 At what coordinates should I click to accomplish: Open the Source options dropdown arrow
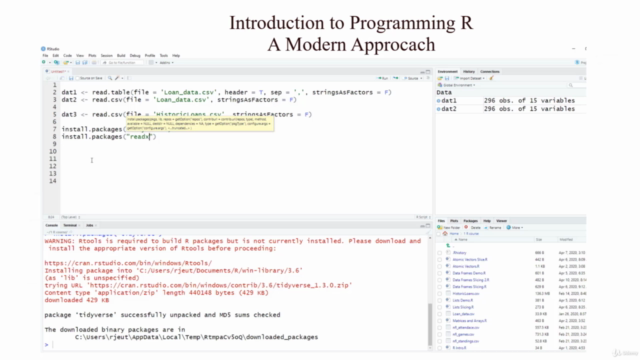(421, 78)
